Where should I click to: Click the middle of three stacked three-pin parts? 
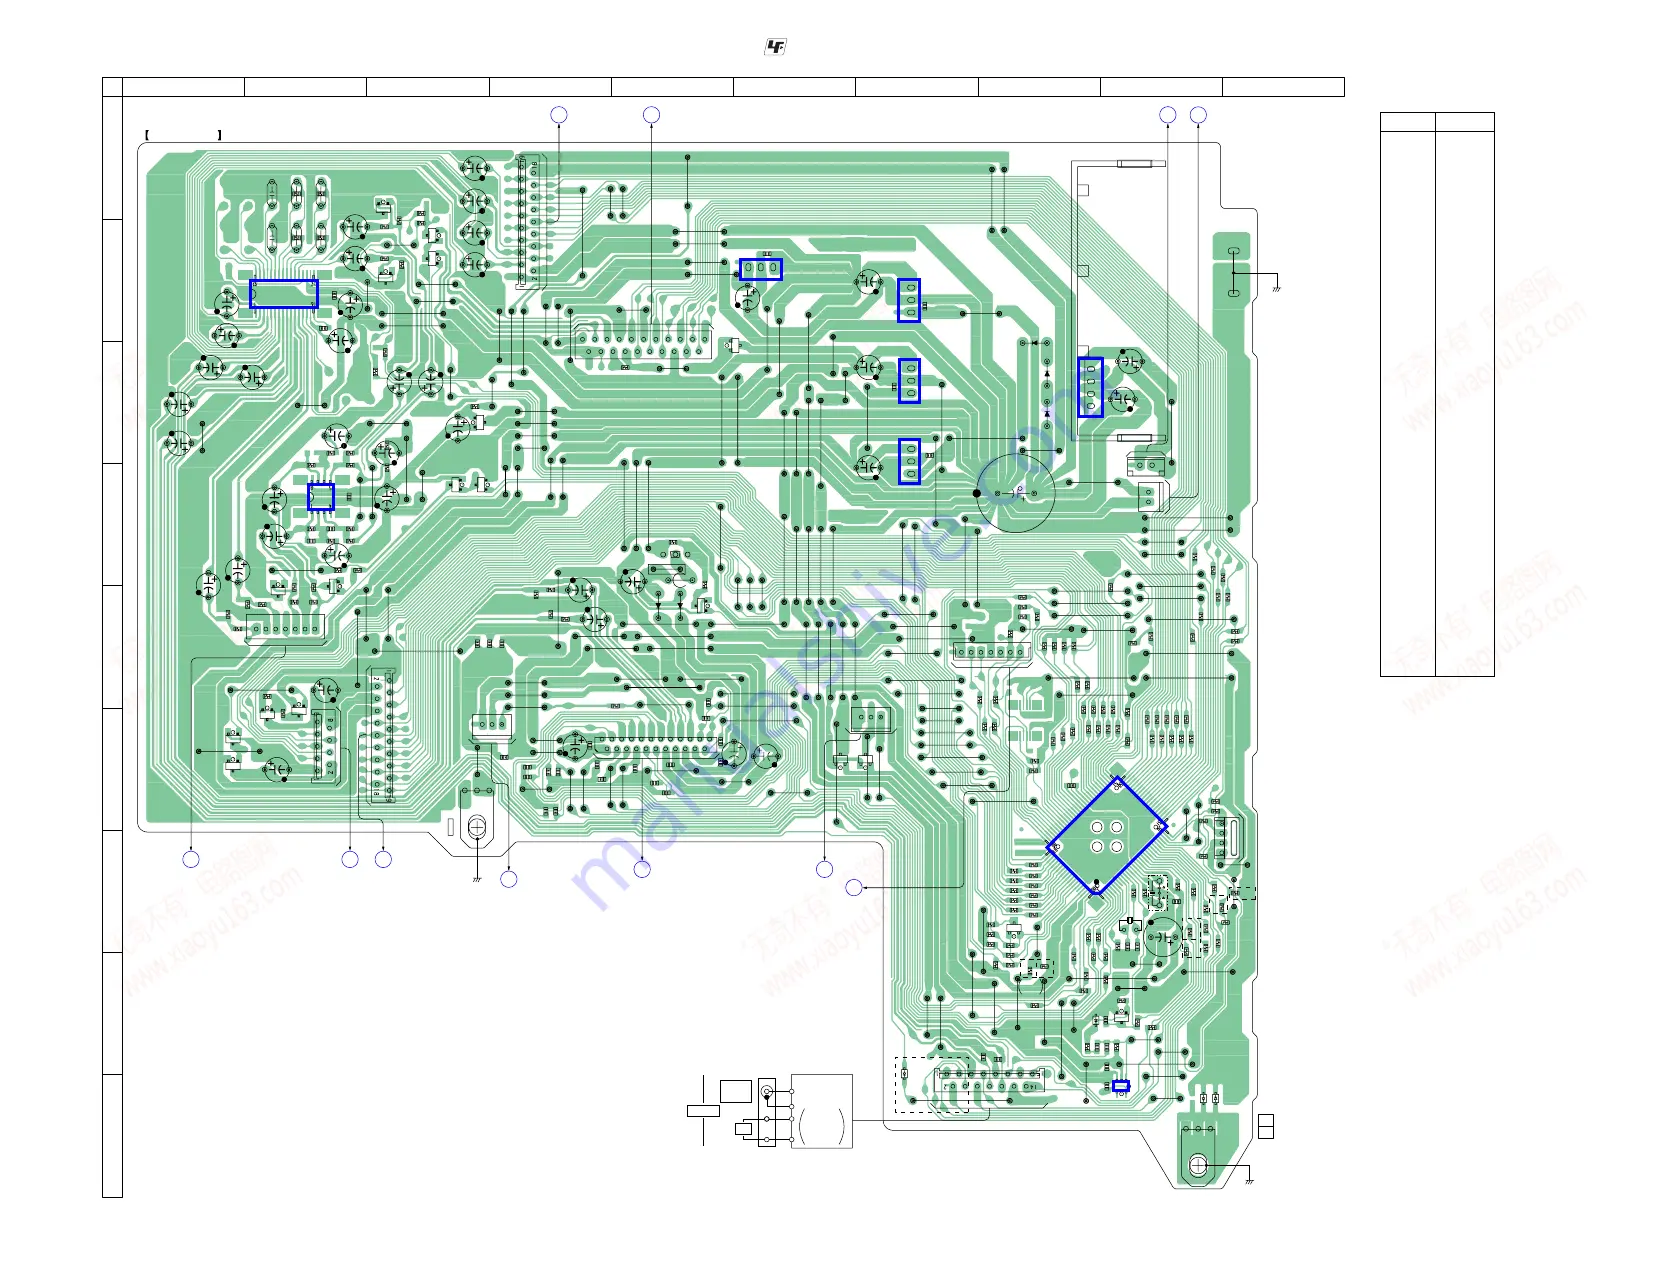point(909,381)
